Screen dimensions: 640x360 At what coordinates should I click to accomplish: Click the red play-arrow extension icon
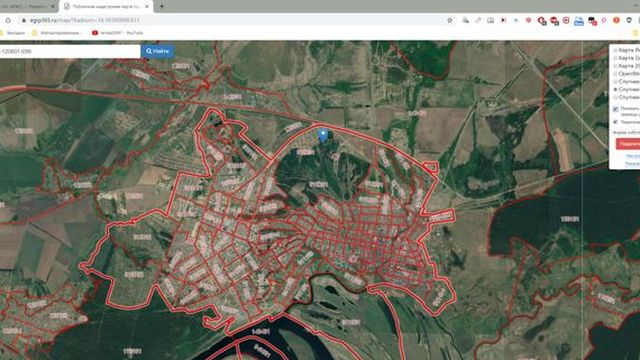[x=504, y=20]
